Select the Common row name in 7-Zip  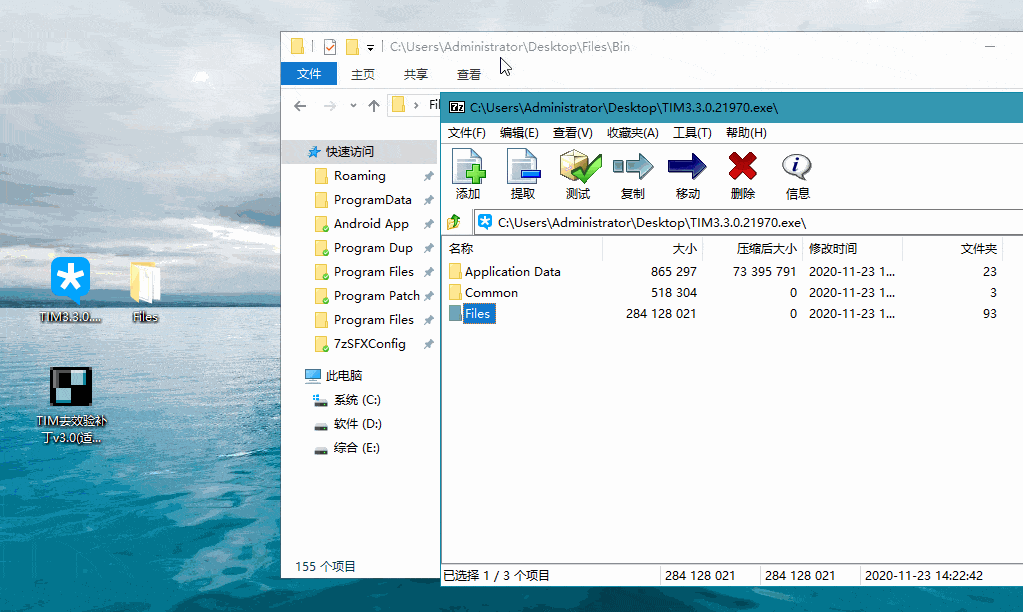(491, 292)
